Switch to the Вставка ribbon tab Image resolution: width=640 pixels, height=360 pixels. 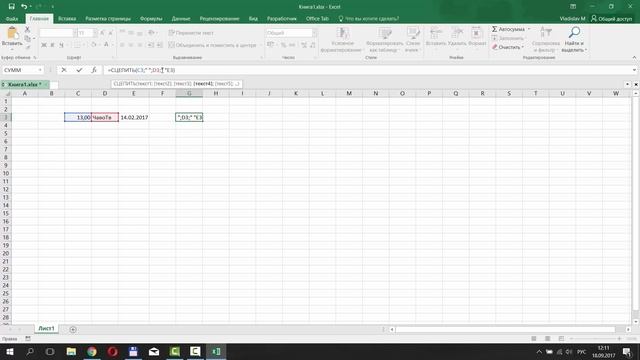click(x=67, y=19)
